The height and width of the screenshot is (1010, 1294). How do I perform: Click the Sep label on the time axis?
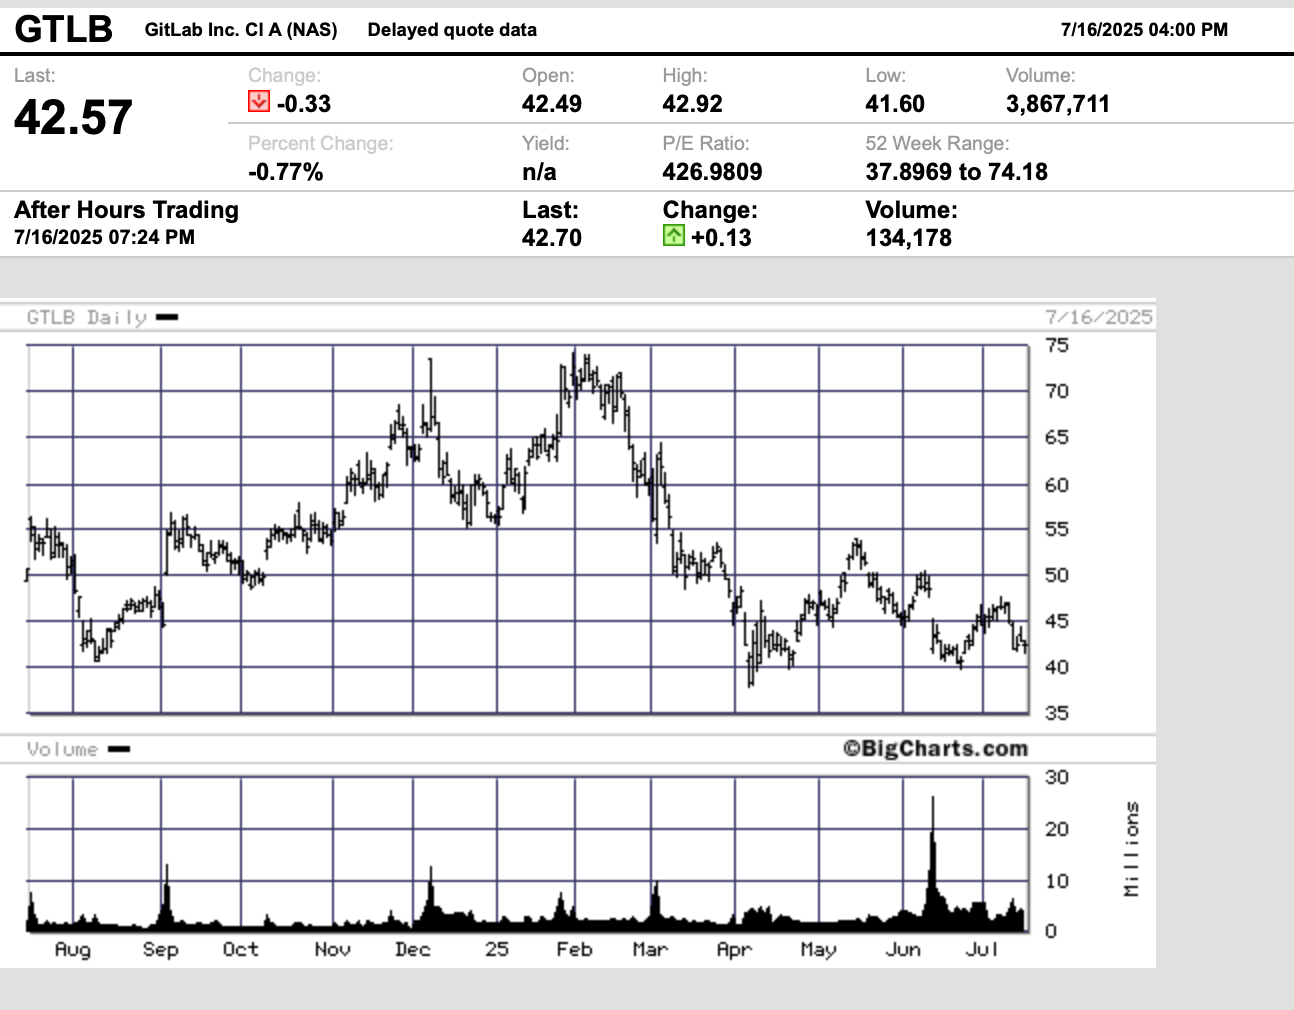click(160, 949)
